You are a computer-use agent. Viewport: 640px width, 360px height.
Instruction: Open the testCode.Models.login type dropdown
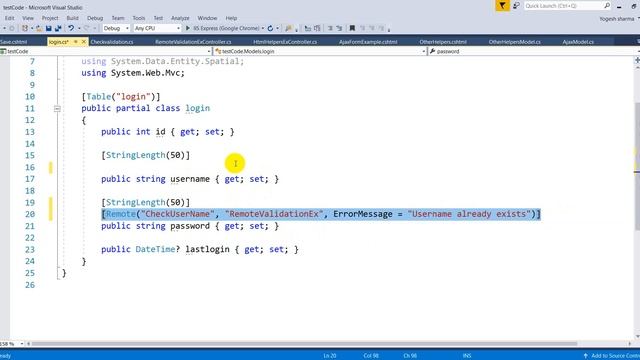pyautogui.click(x=320, y=51)
